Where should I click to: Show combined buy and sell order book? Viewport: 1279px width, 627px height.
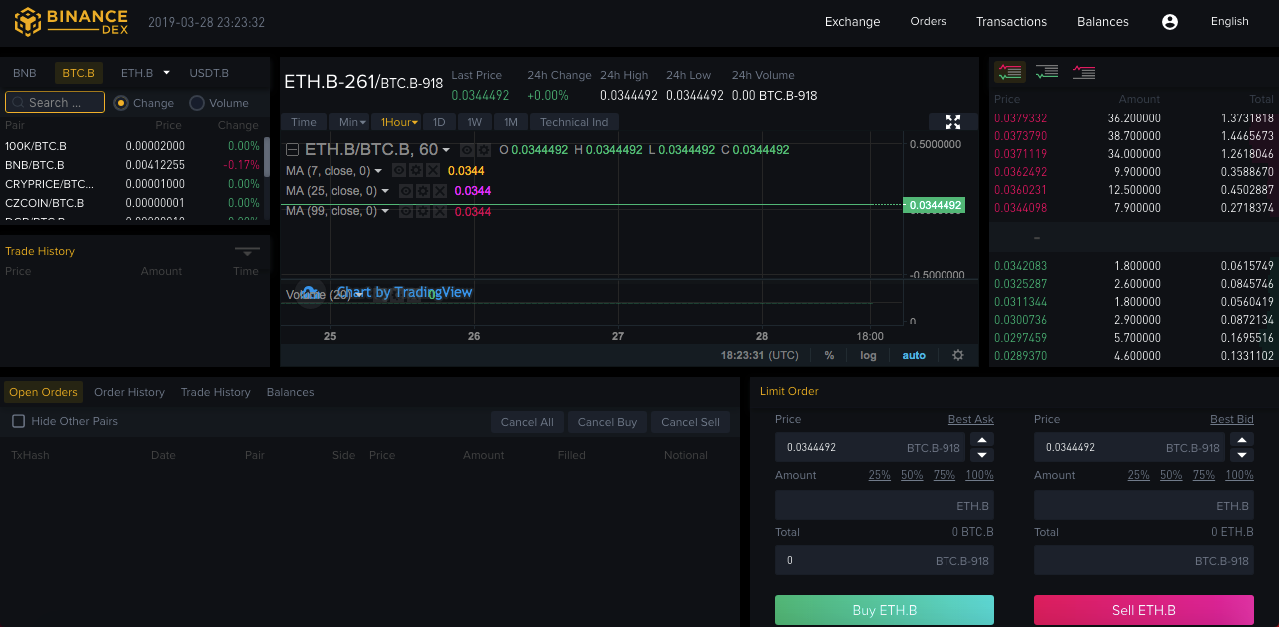[1010, 72]
